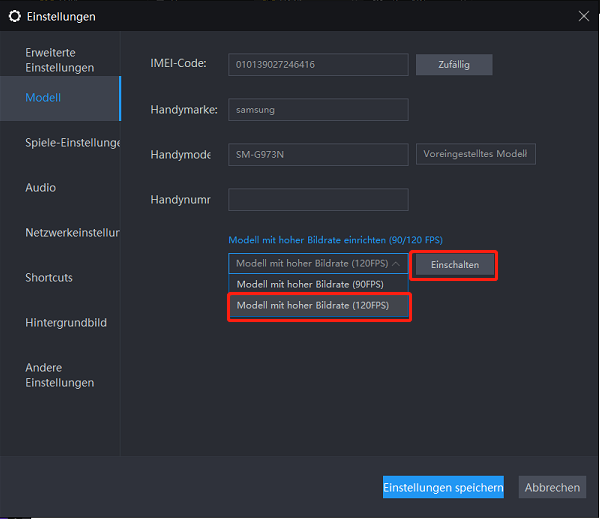Screen dimensions: 600x519
Task: Open Voreingestelltes Modell dropdown
Action: pos(476,154)
